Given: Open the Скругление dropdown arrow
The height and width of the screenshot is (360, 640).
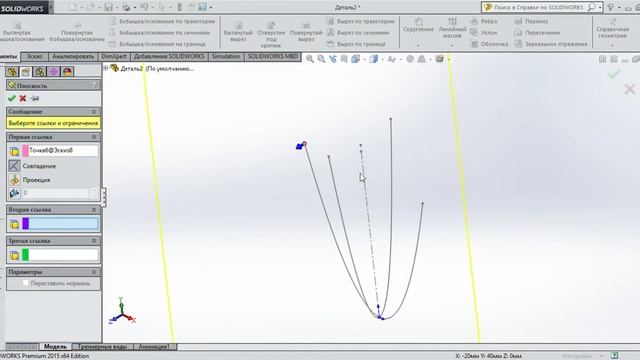Looking at the screenshot, I should pyautogui.click(x=418, y=46).
